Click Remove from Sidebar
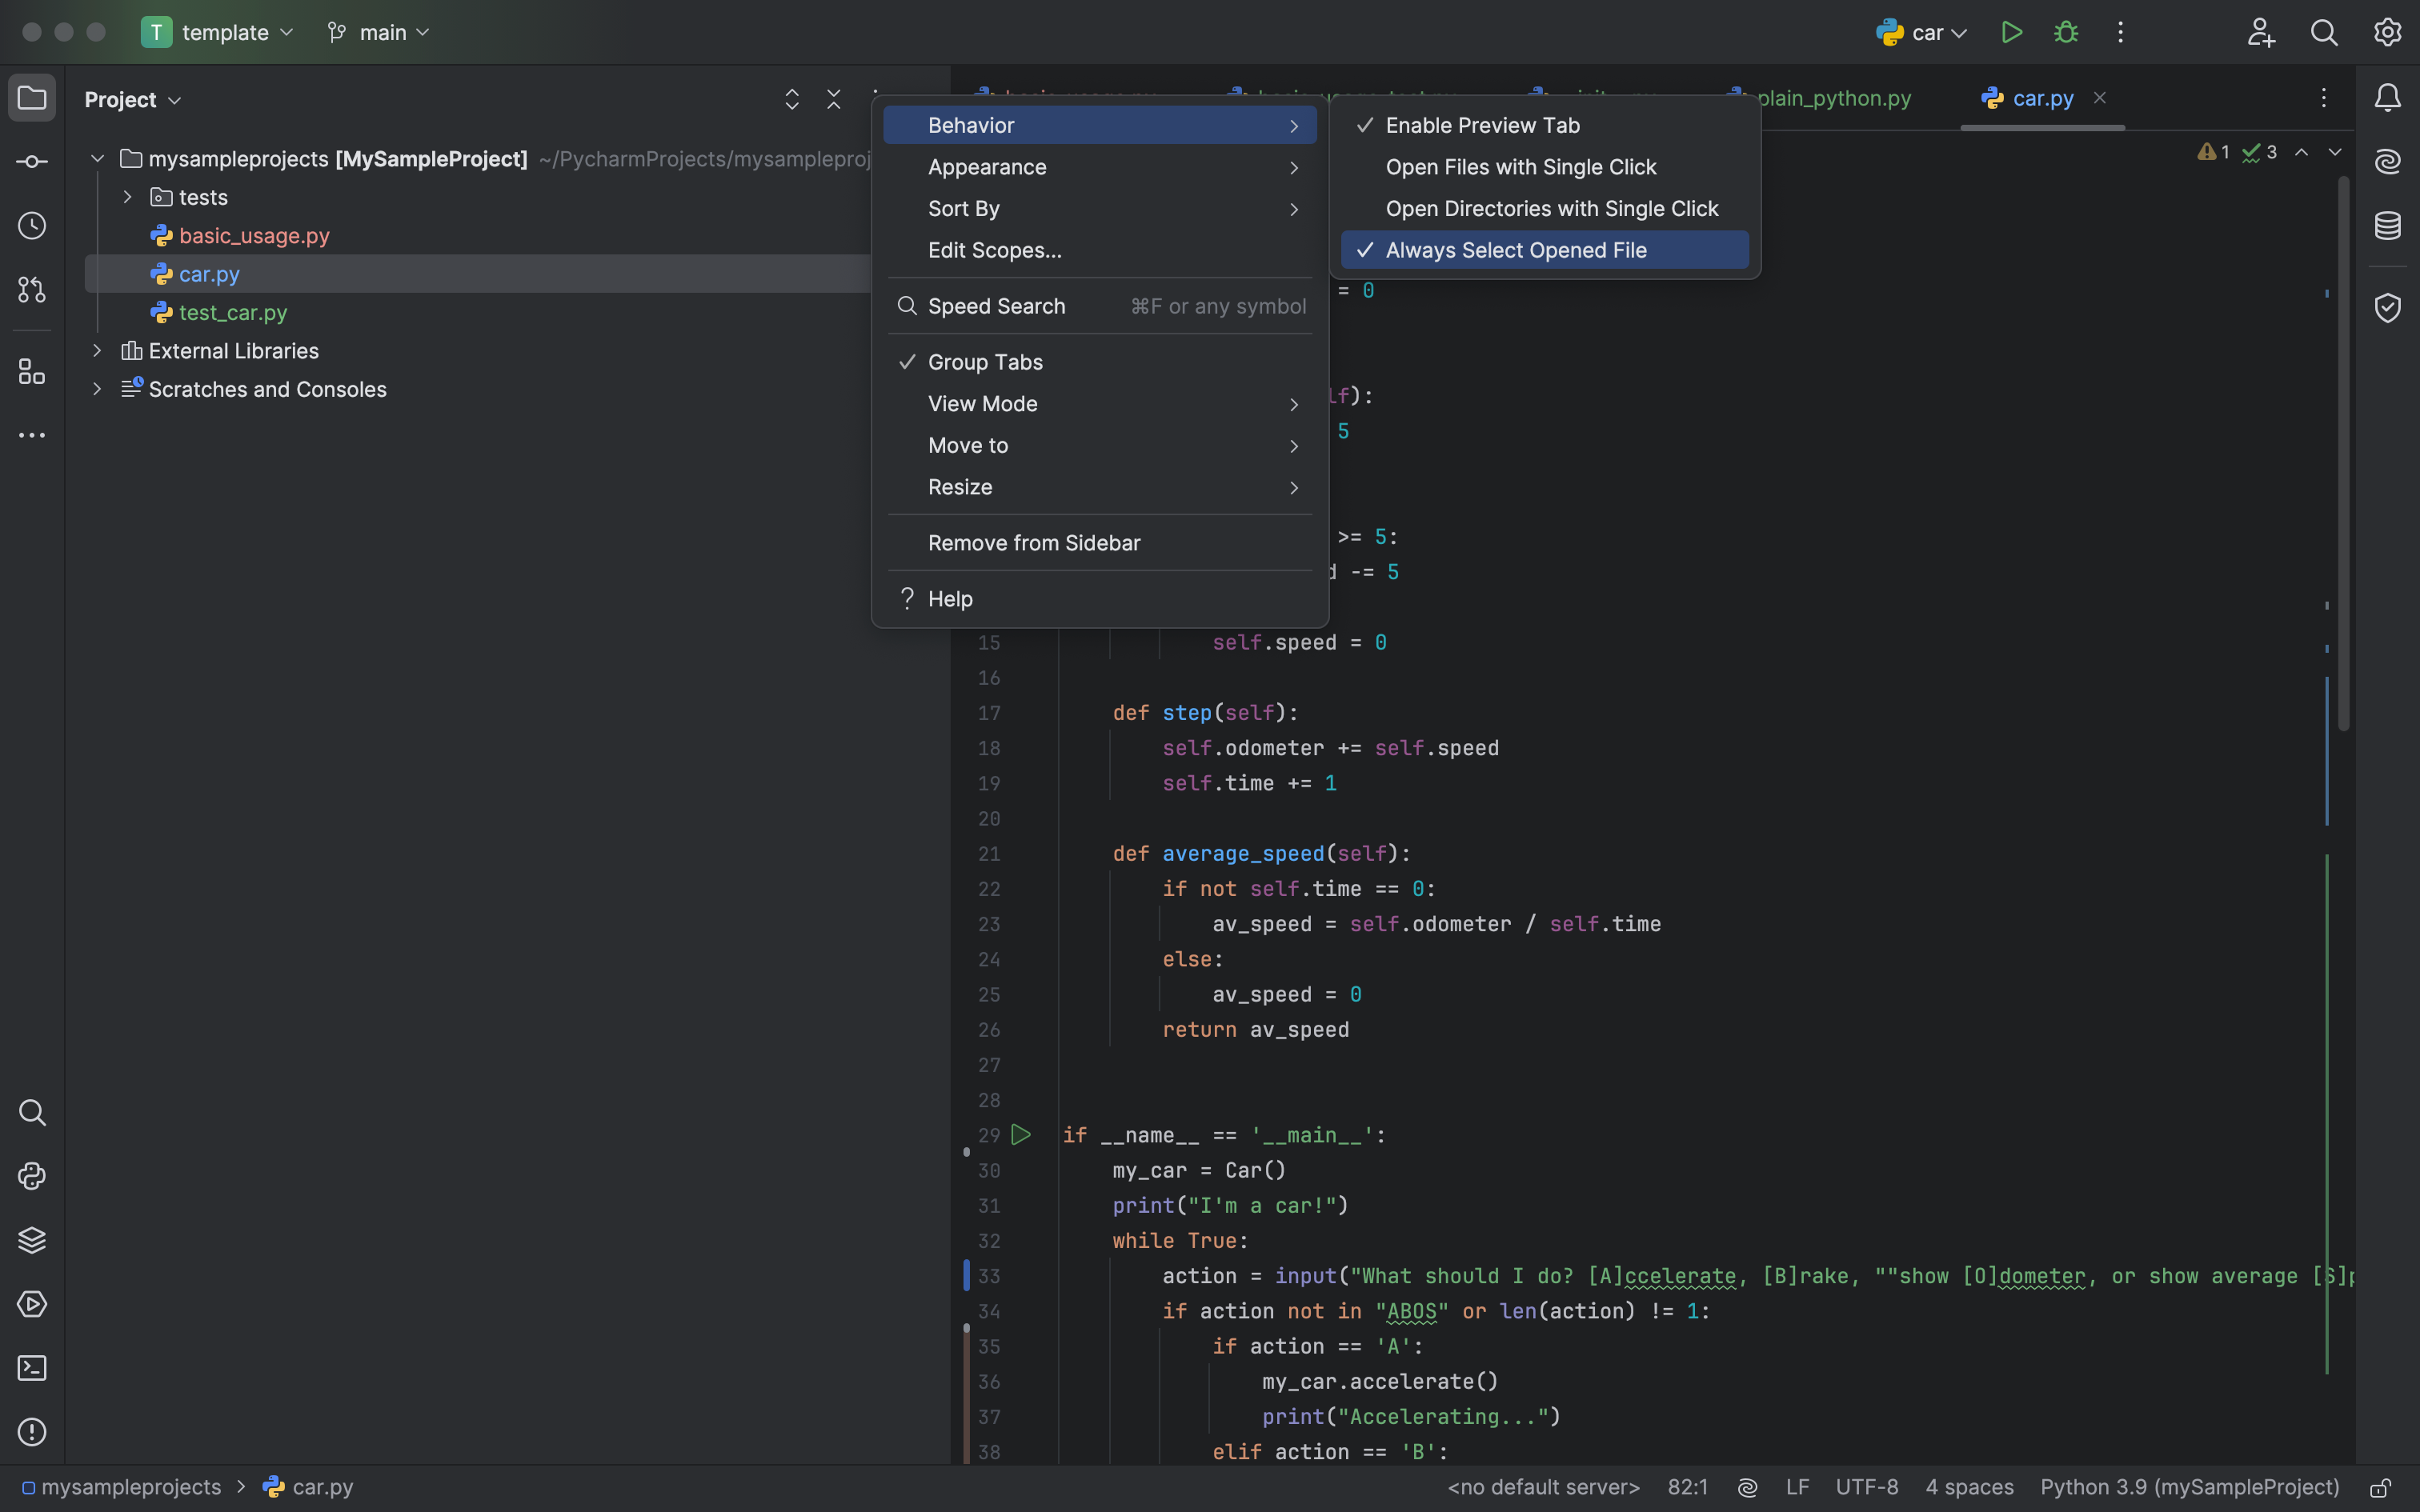 pos(1035,542)
